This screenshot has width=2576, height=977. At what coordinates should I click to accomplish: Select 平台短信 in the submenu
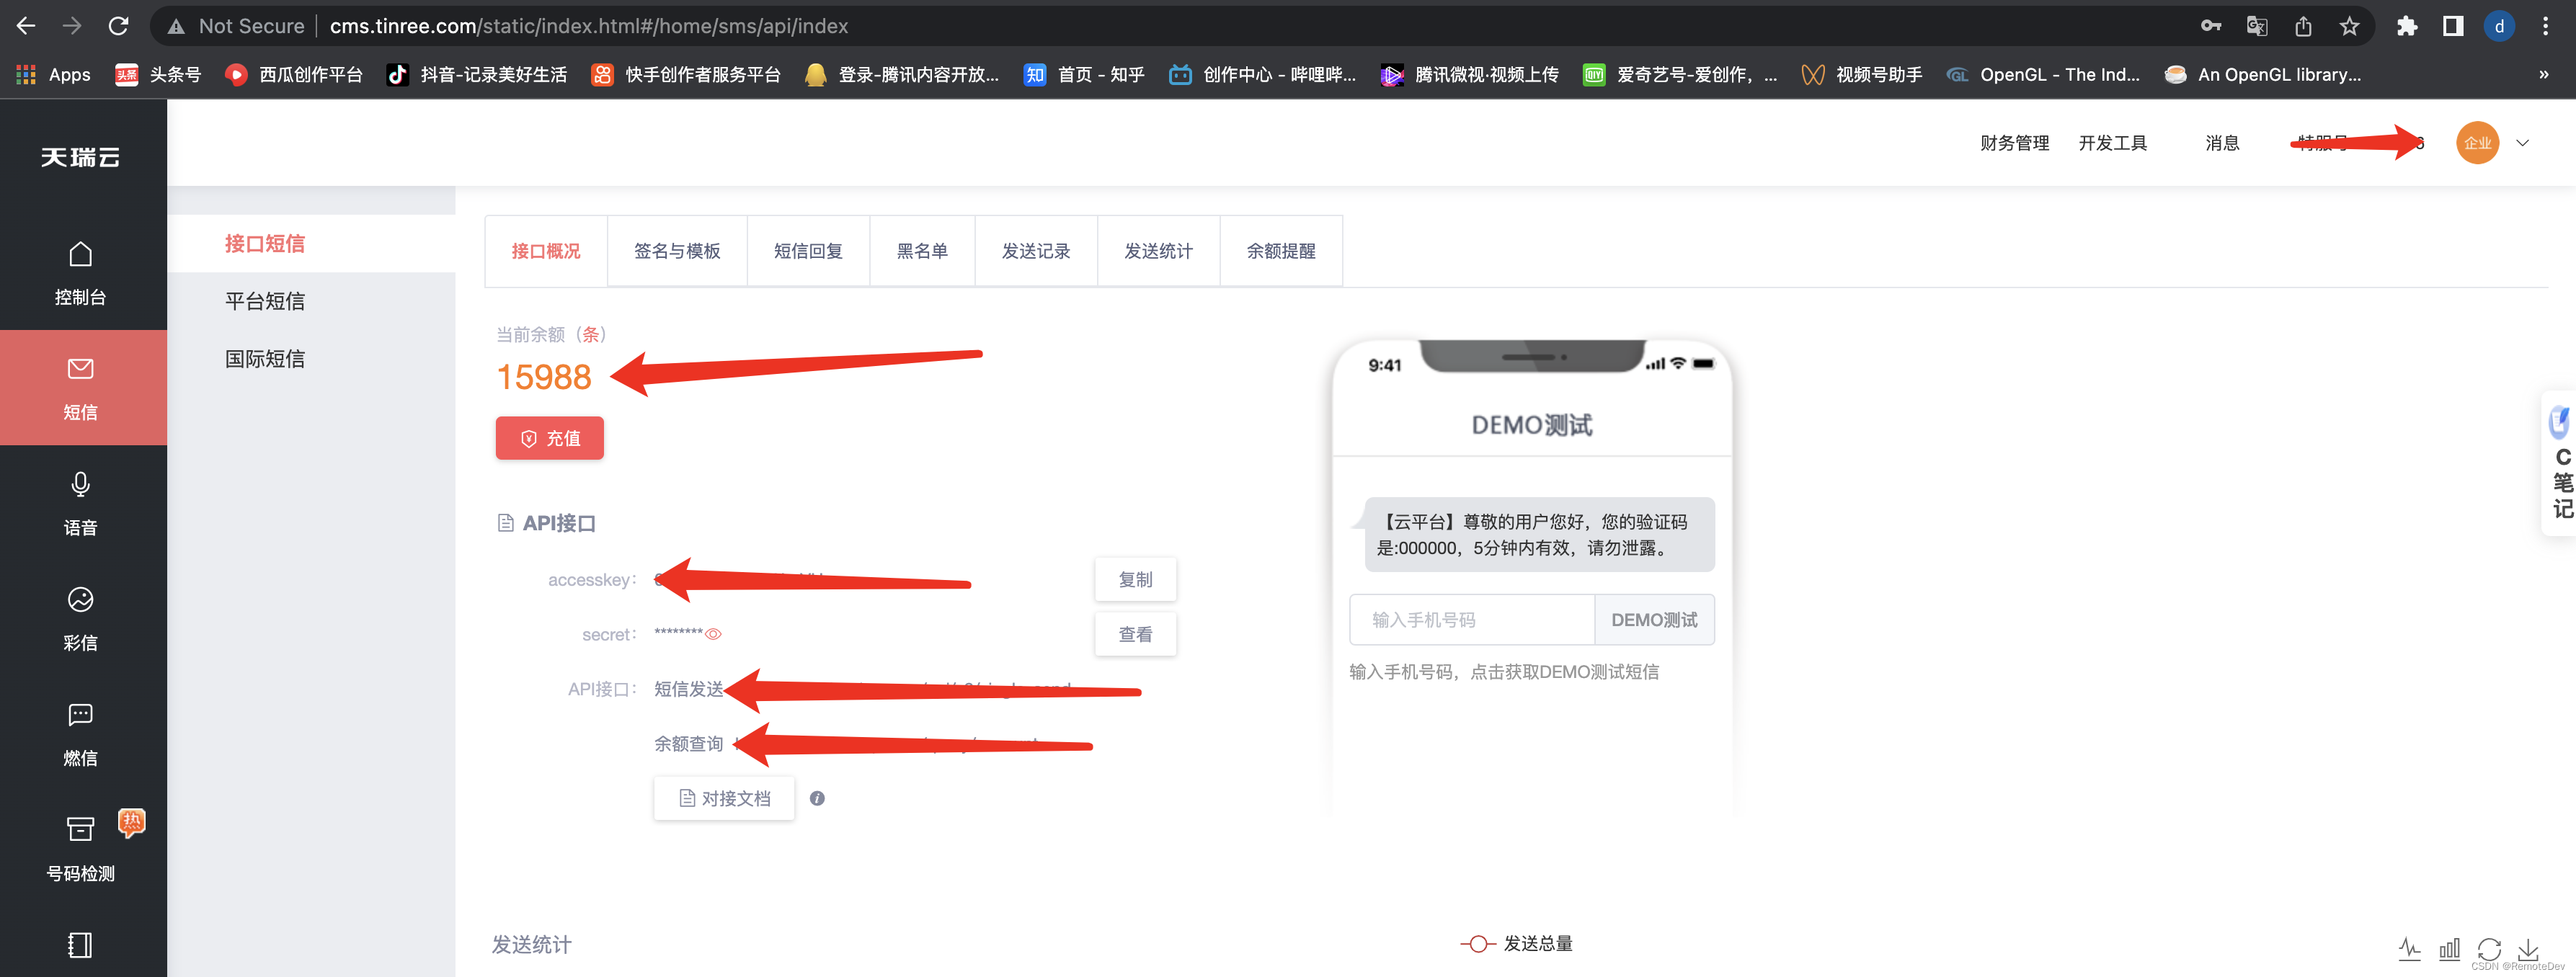point(265,301)
